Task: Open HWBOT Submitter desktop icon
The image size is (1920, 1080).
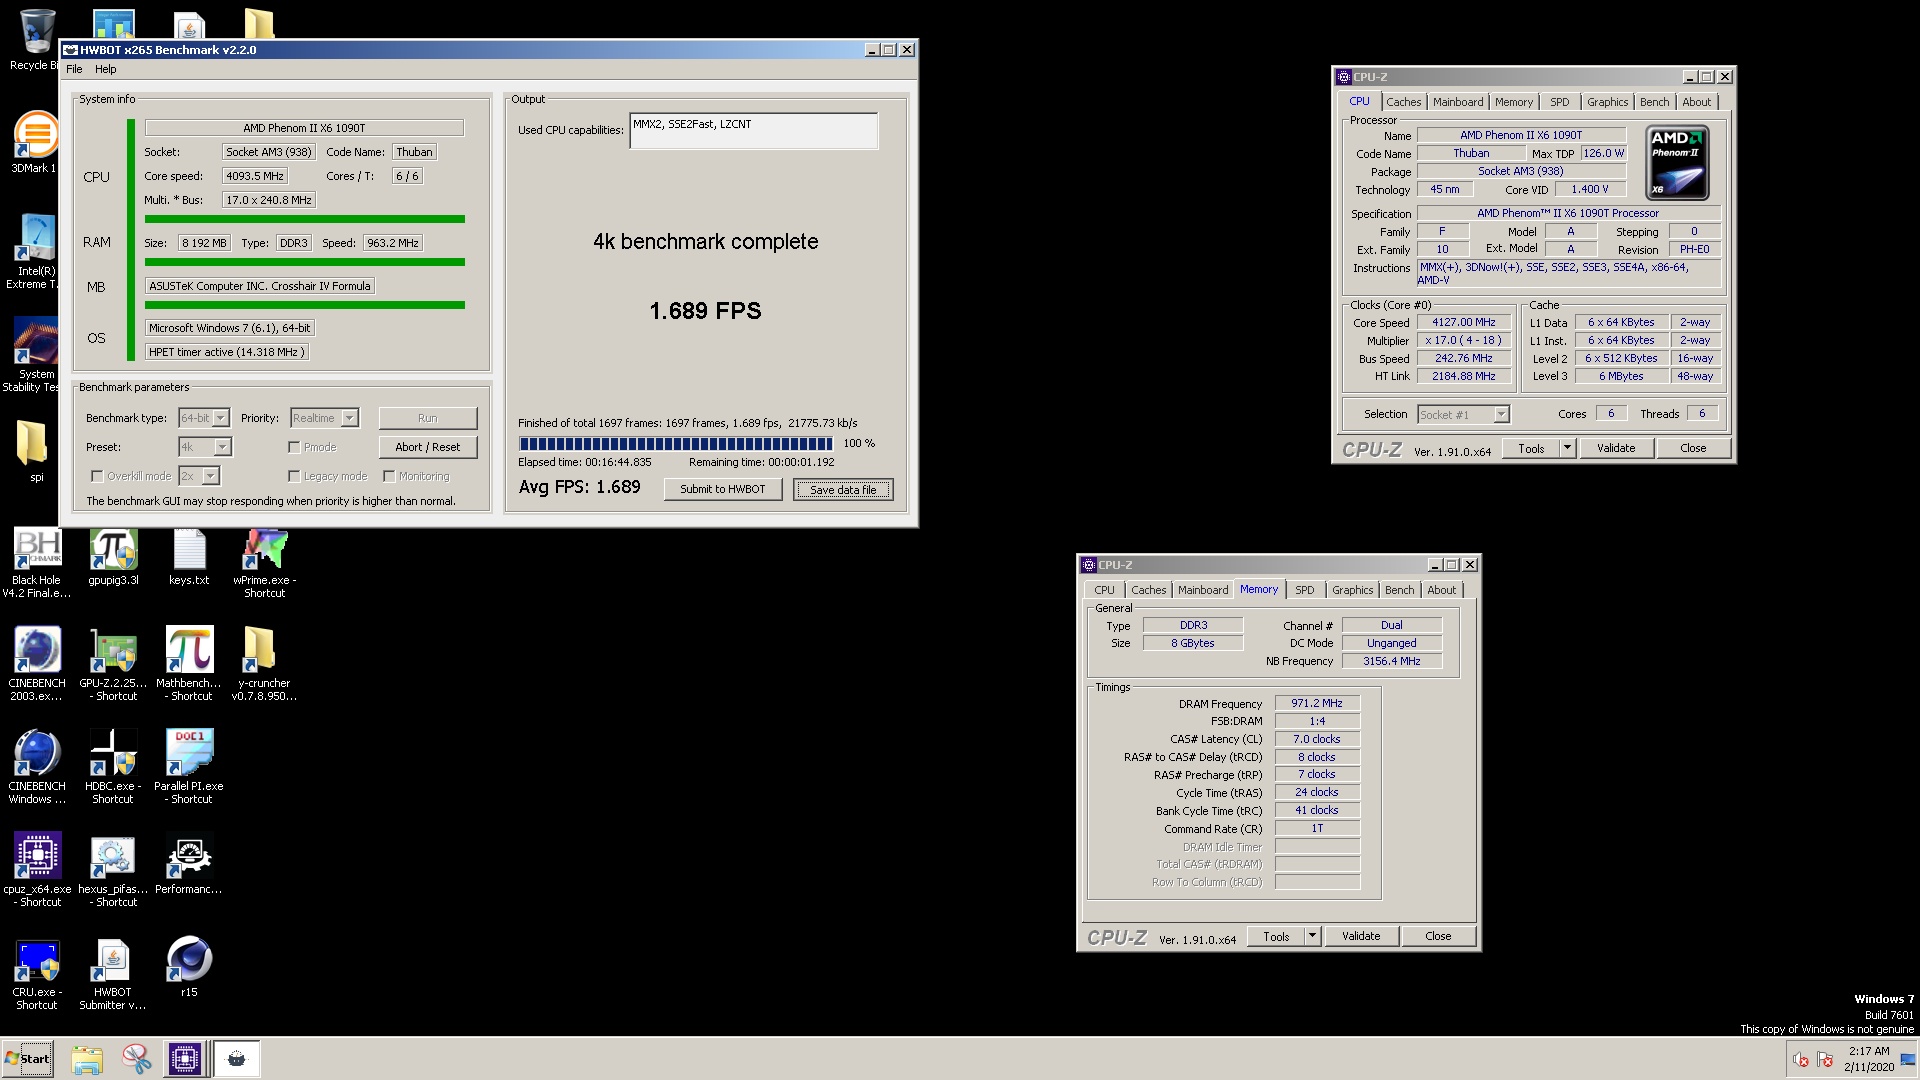Action: tap(113, 974)
